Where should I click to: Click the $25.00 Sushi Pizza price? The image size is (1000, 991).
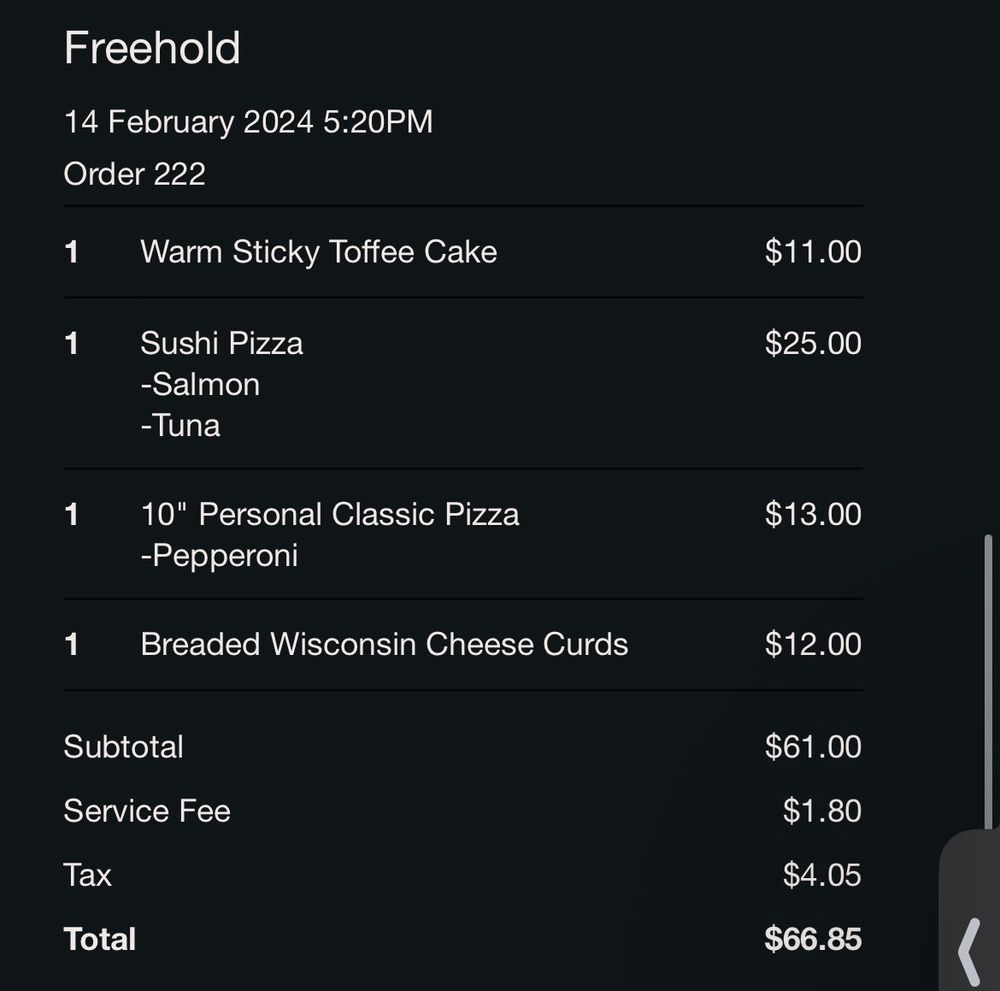coord(812,343)
